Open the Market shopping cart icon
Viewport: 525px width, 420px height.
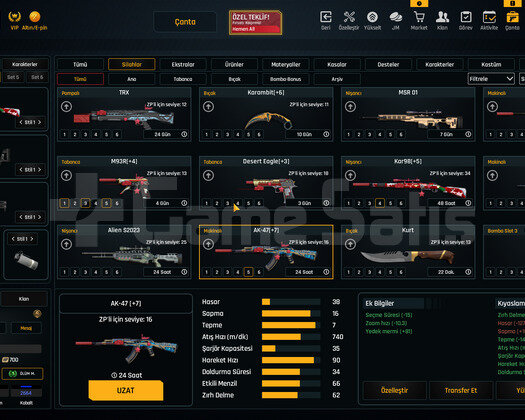click(x=419, y=17)
